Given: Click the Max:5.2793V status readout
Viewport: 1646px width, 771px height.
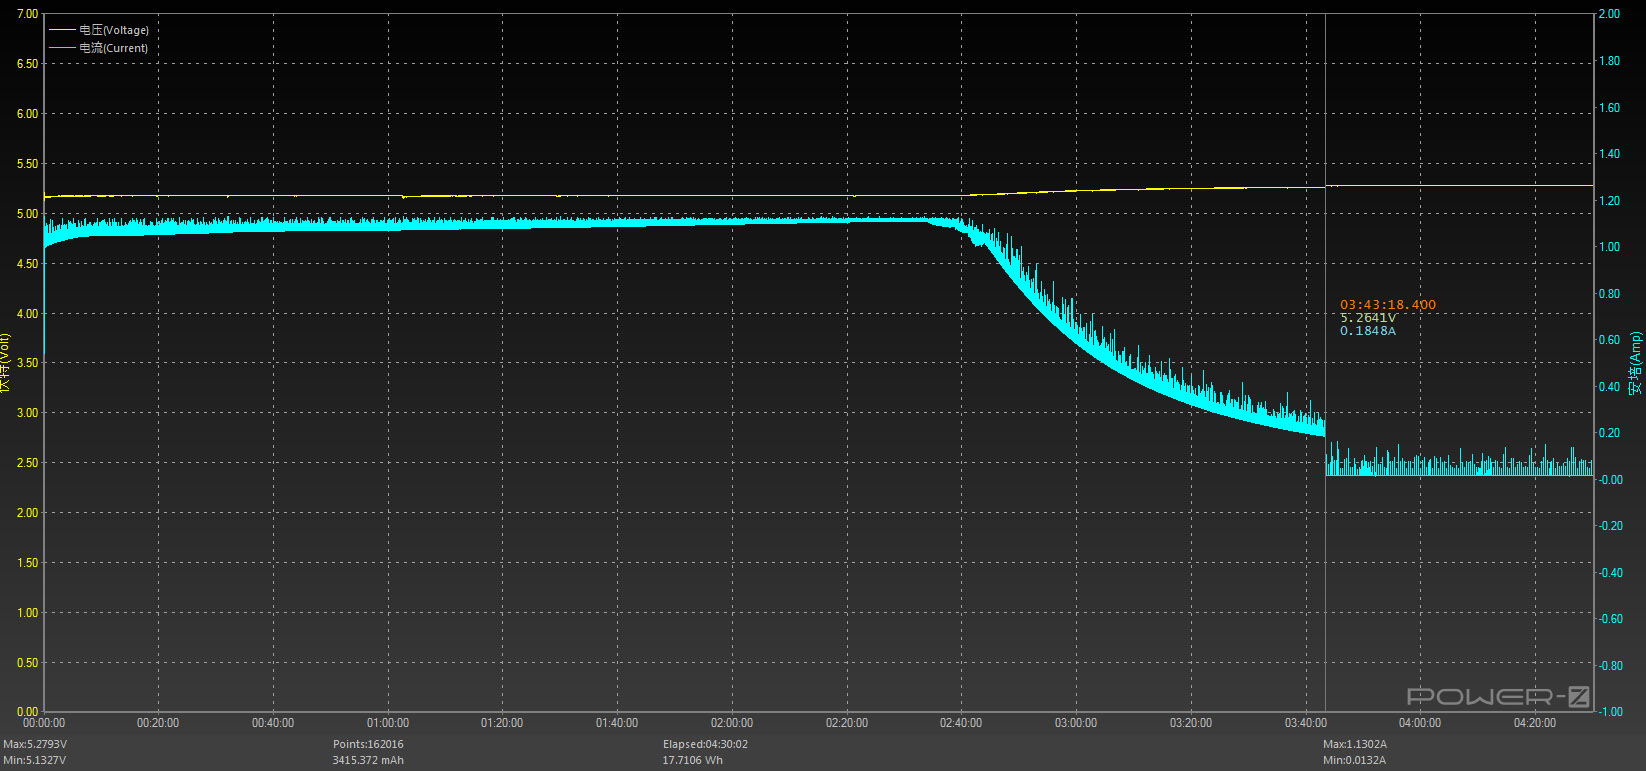Looking at the screenshot, I should tap(35, 744).
